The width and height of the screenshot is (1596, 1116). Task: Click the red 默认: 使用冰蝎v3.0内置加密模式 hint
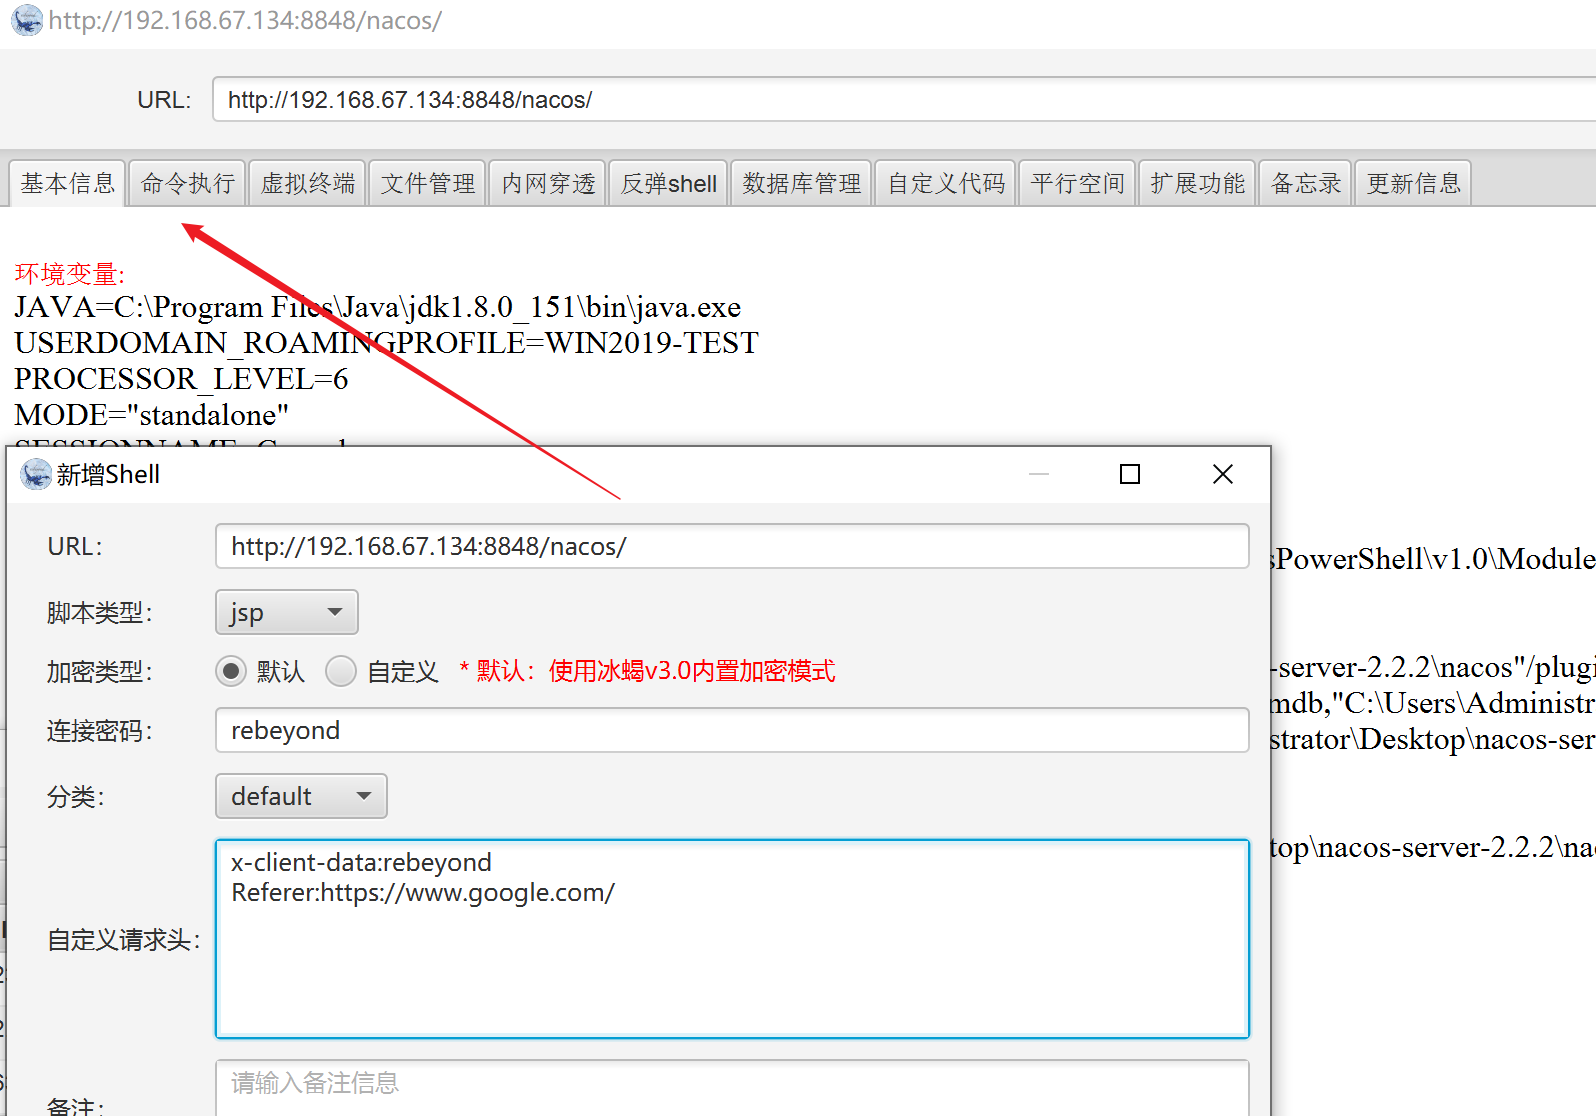tap(647, 671)
